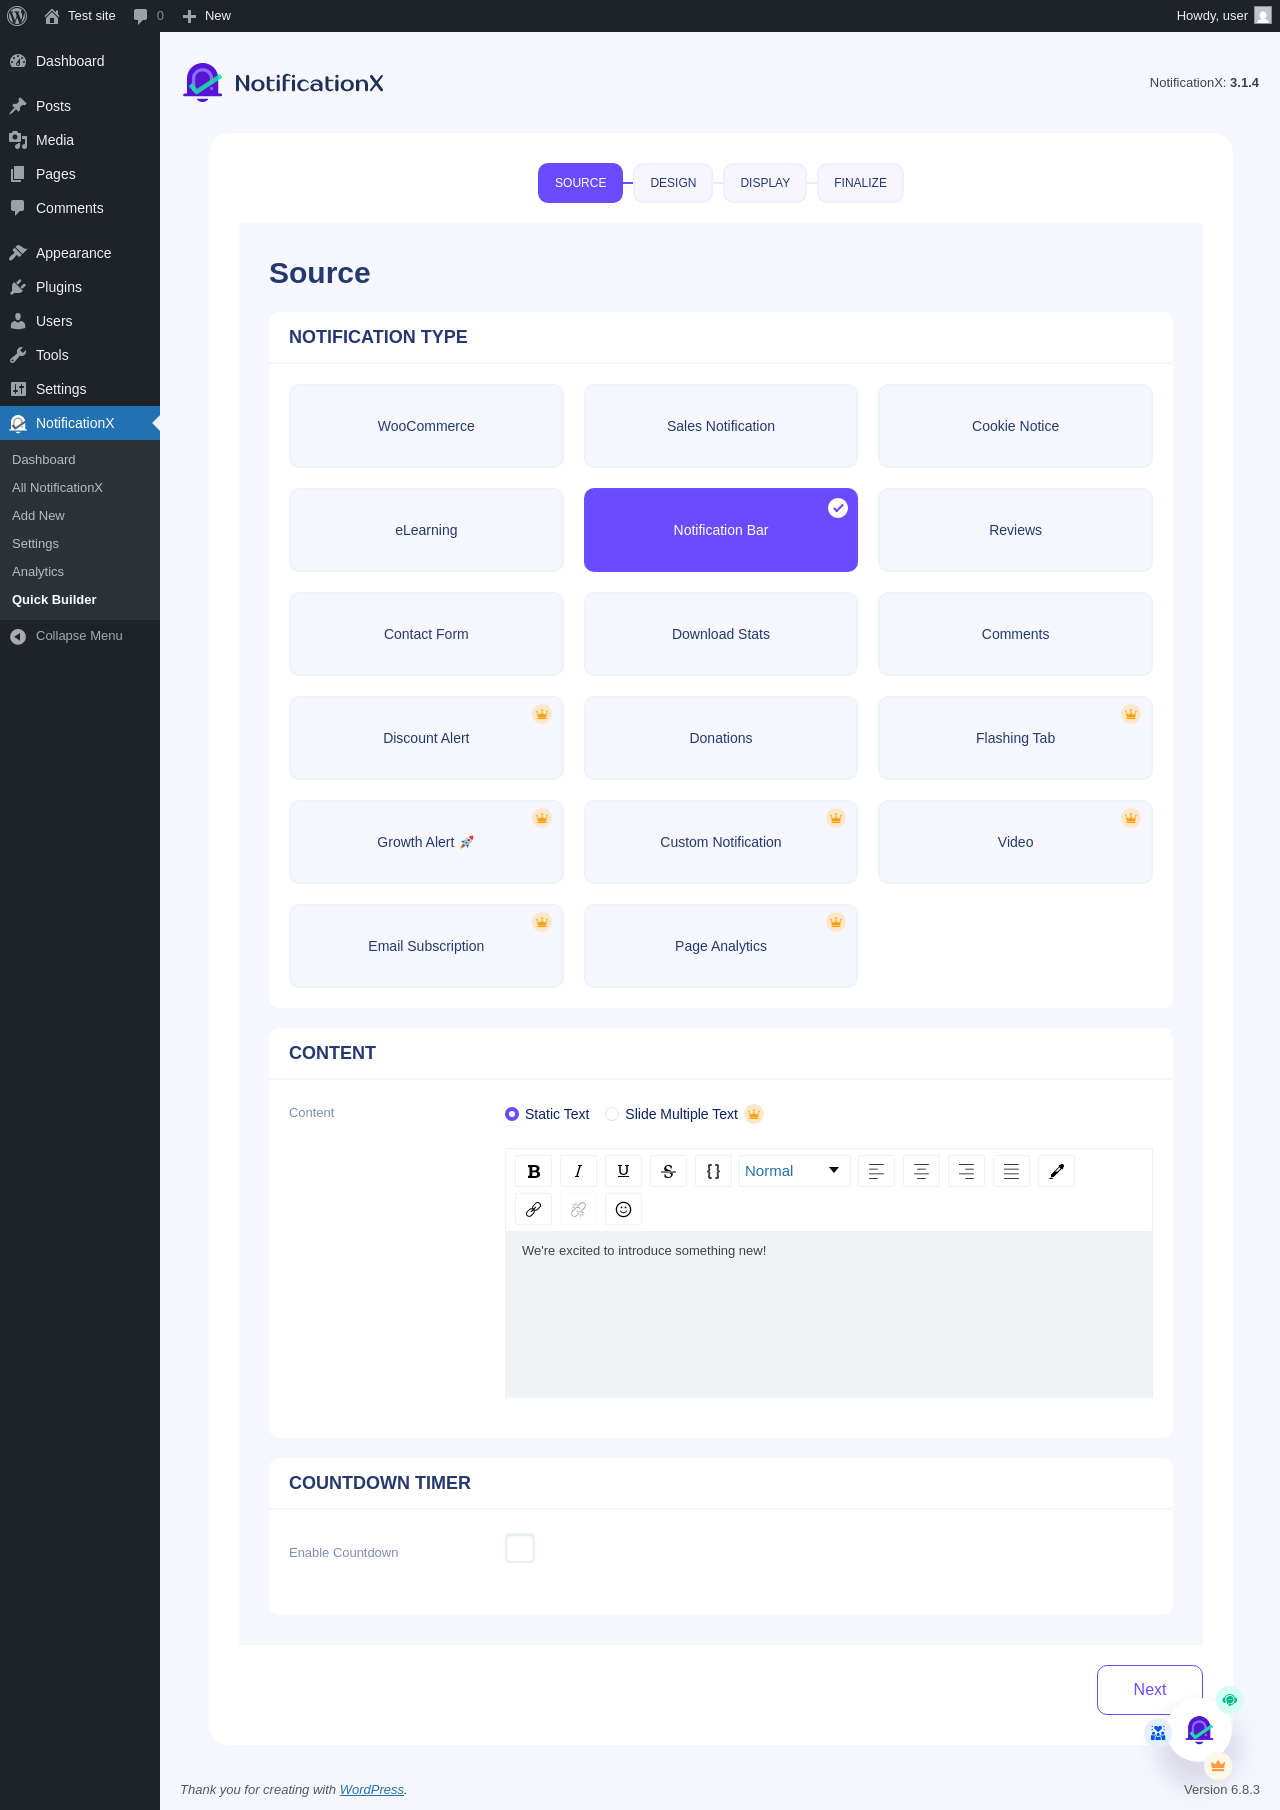Open Plugins in the admin sidebar
This screenshot has width=1280, height=1810.
(x=80, y=287)
